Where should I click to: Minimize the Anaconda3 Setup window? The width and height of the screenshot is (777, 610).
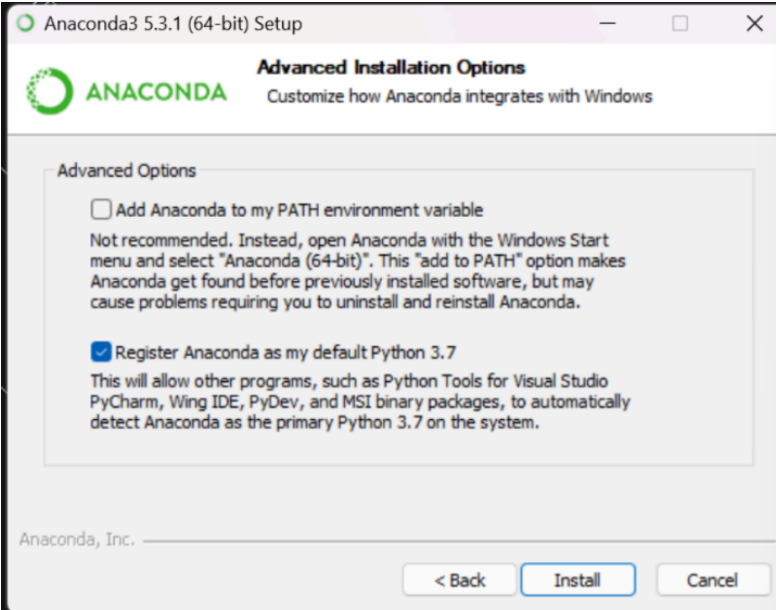[x=608, y=23]
